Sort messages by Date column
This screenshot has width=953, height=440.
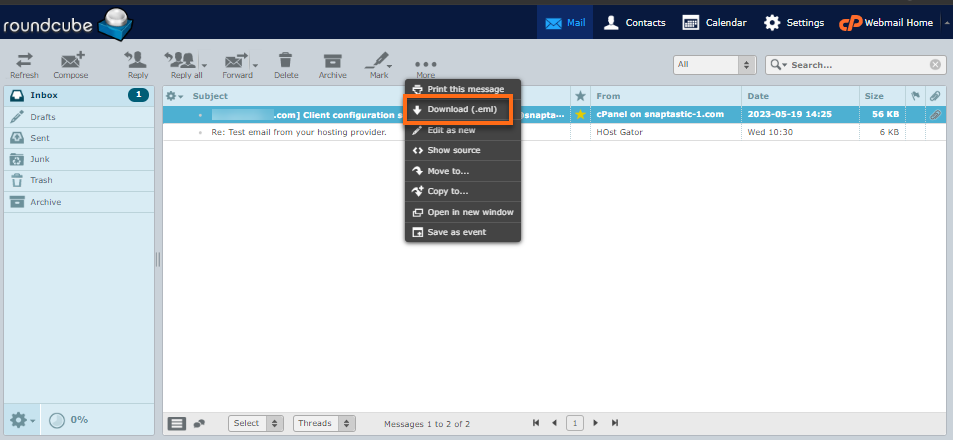[x=758, y=96]
